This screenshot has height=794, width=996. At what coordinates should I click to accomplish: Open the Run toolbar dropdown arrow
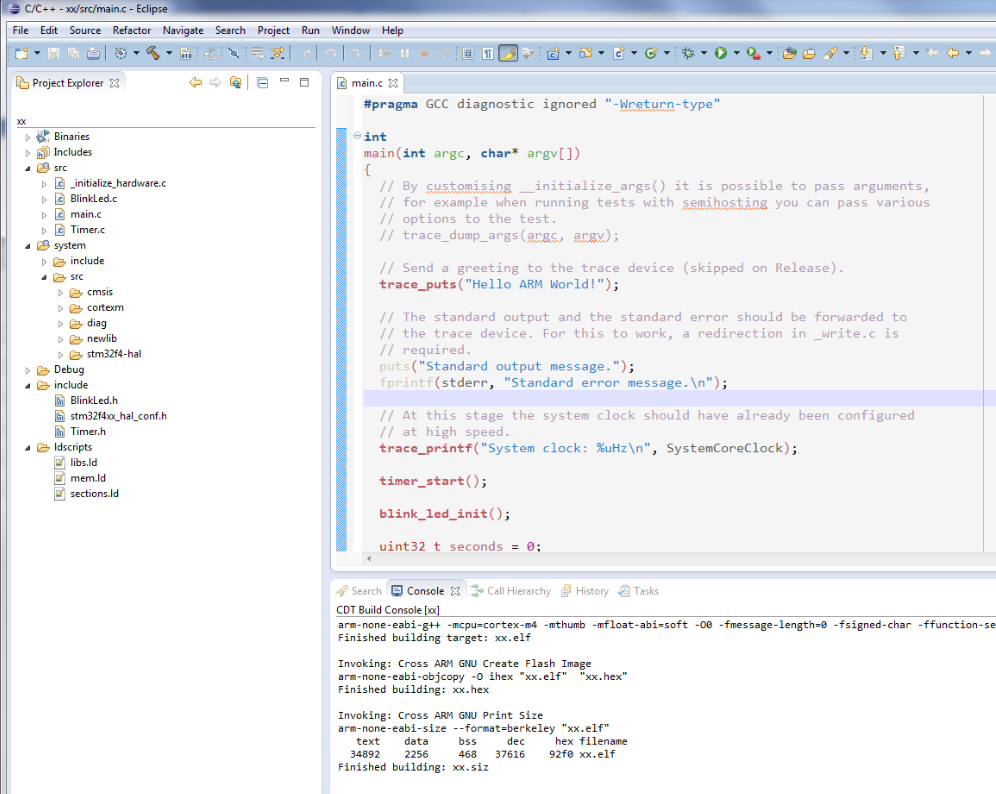click(737, 53)
